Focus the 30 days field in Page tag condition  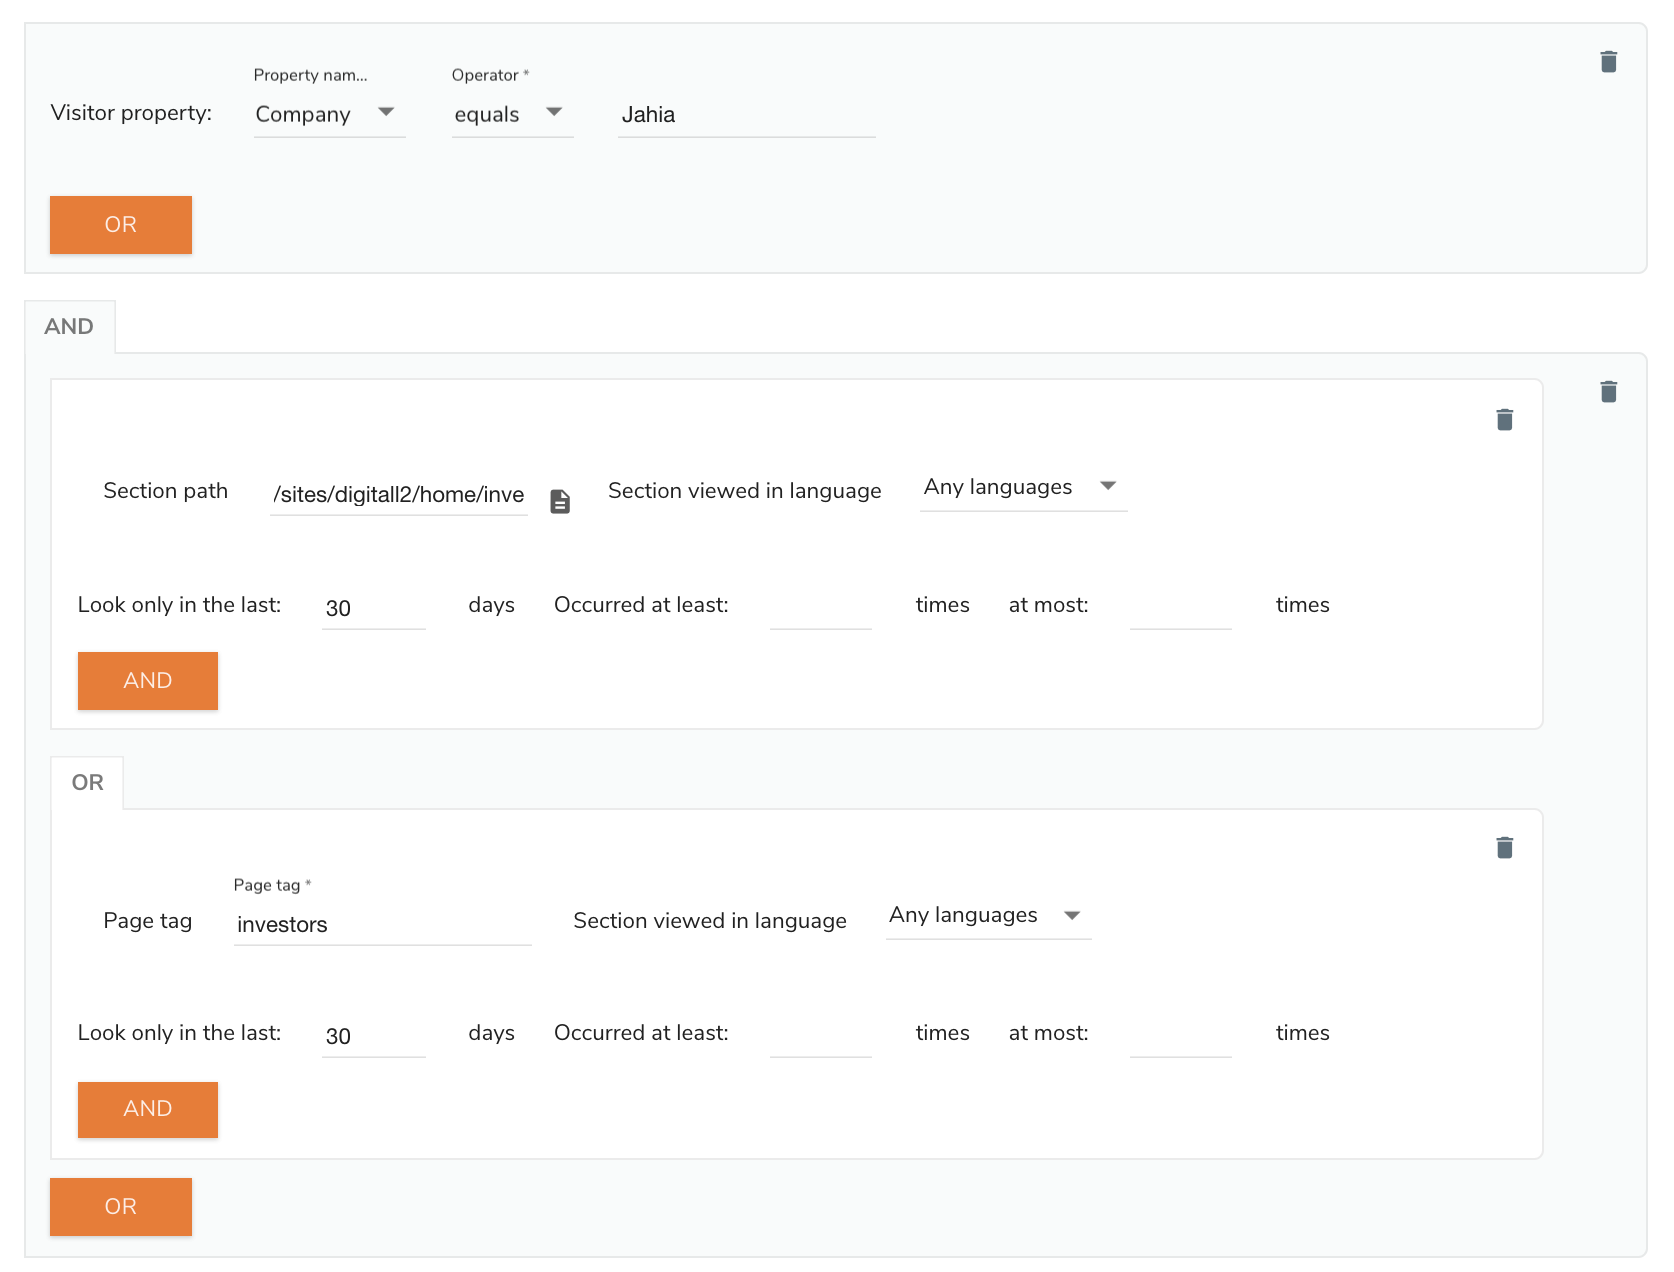coord(374,1036)
